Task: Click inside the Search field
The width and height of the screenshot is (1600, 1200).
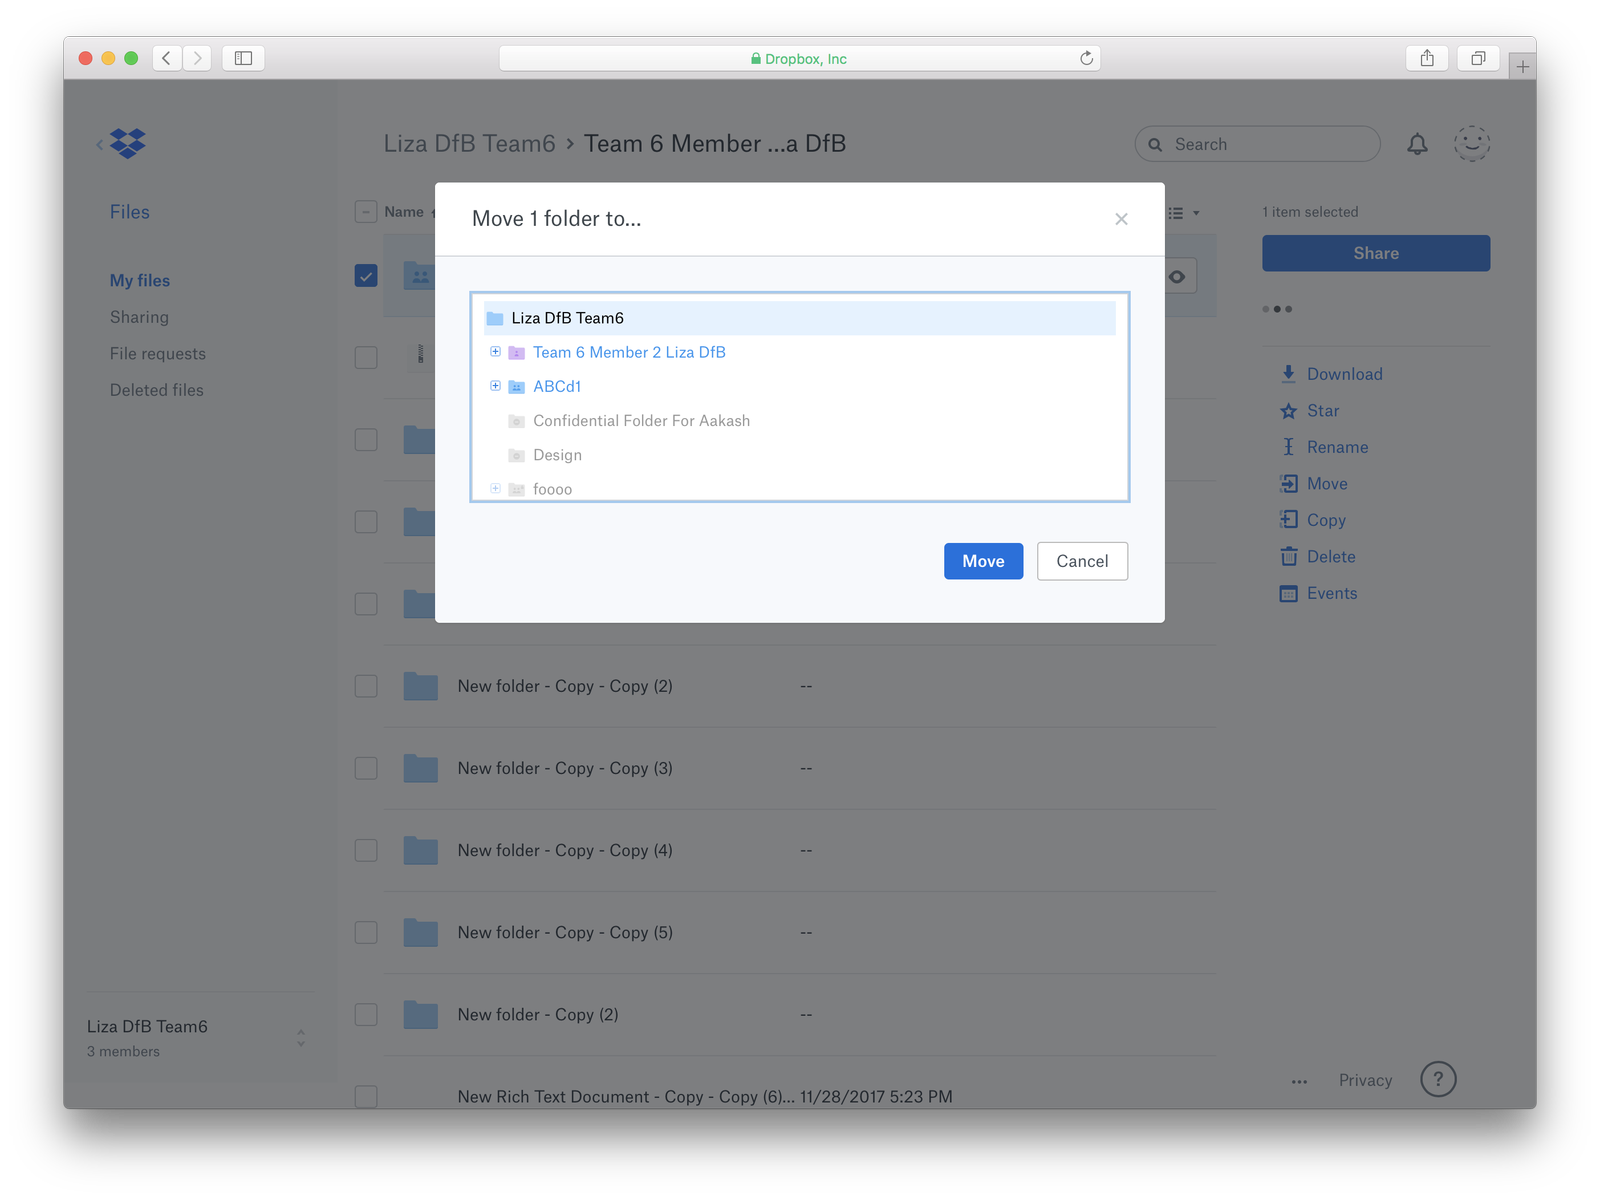Action: coord(1255,144)
